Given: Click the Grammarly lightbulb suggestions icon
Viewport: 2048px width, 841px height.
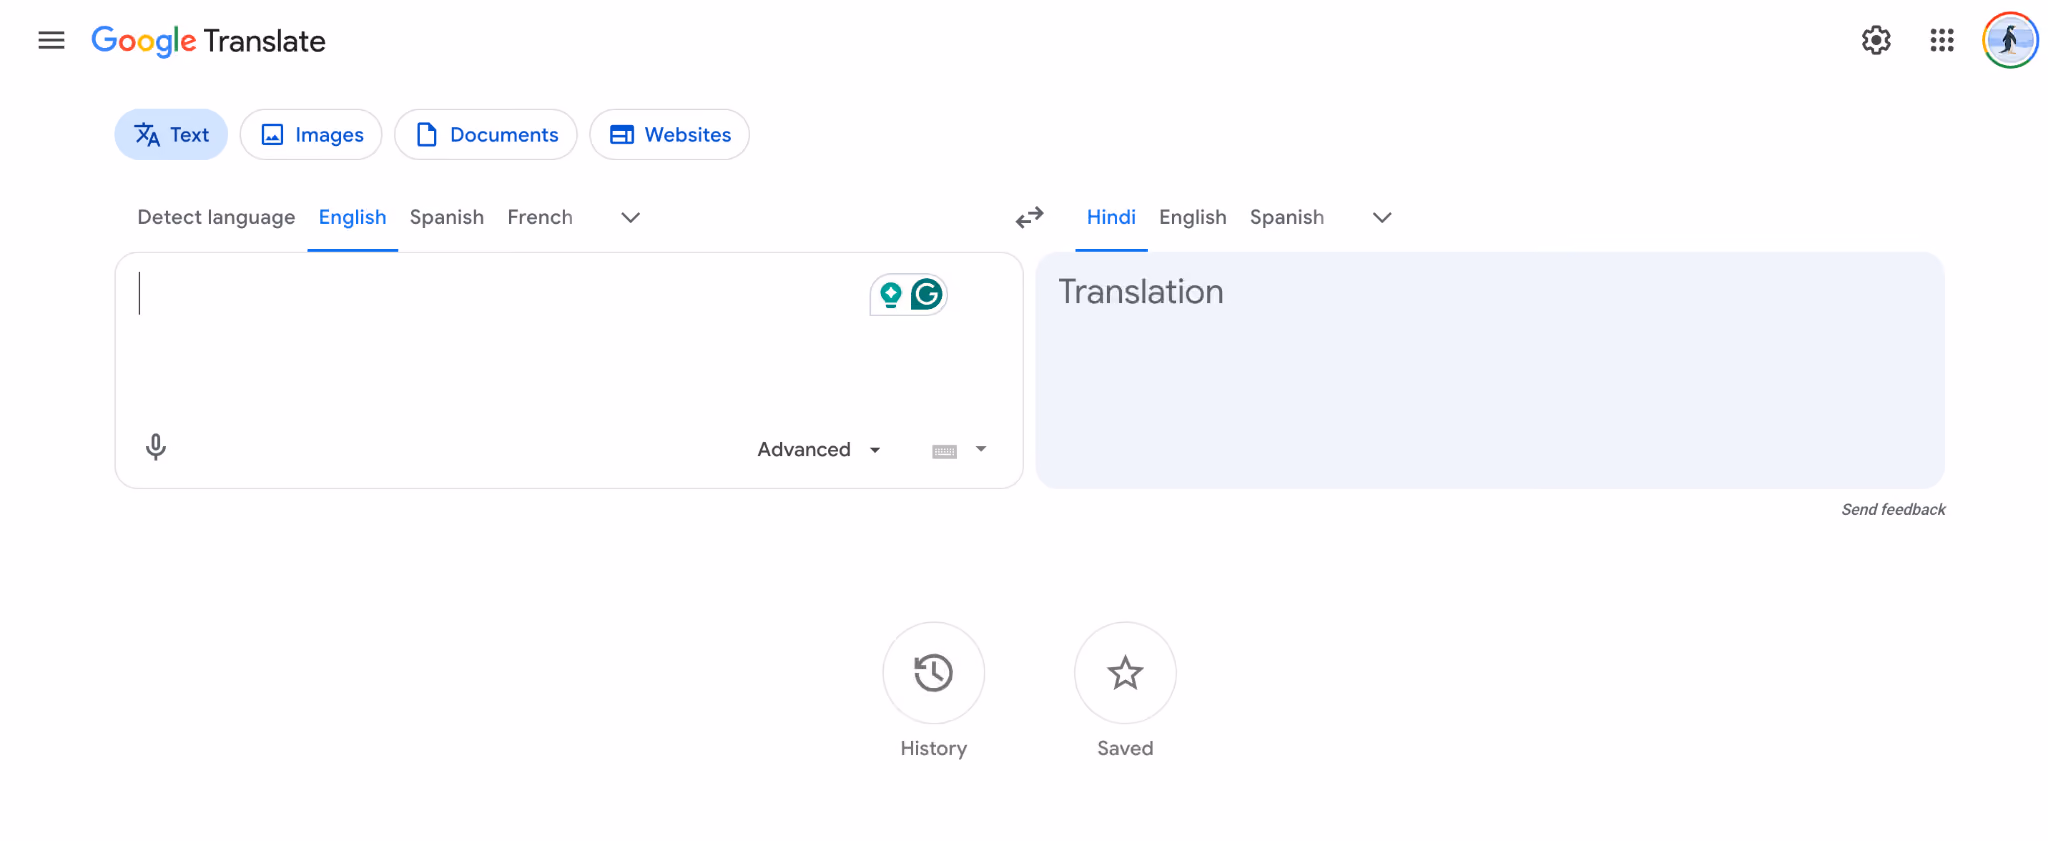Looking at the screenshot, I should [x=890, y=294].
